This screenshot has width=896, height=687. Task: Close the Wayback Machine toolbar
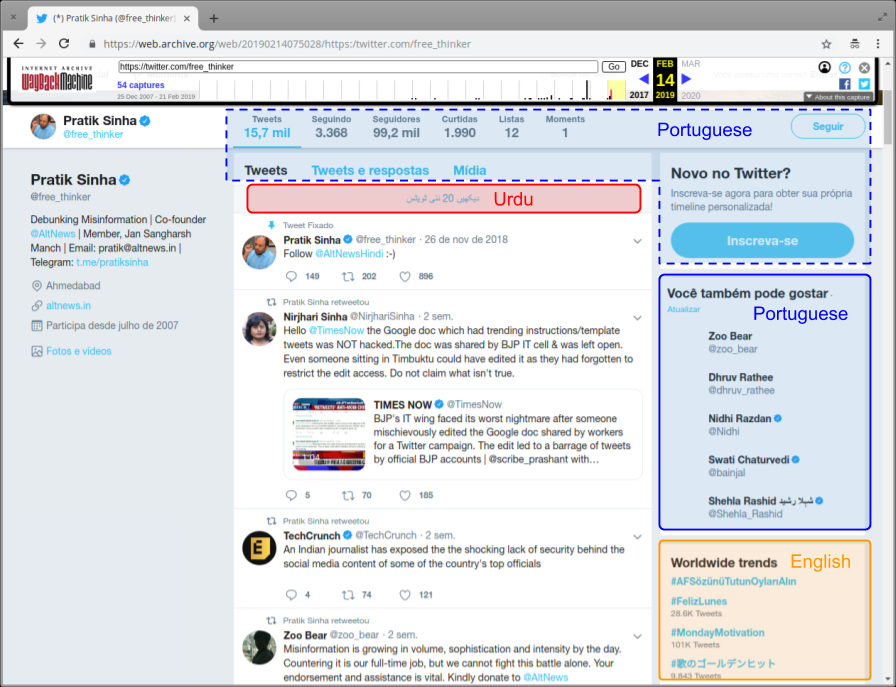point(865,67)
